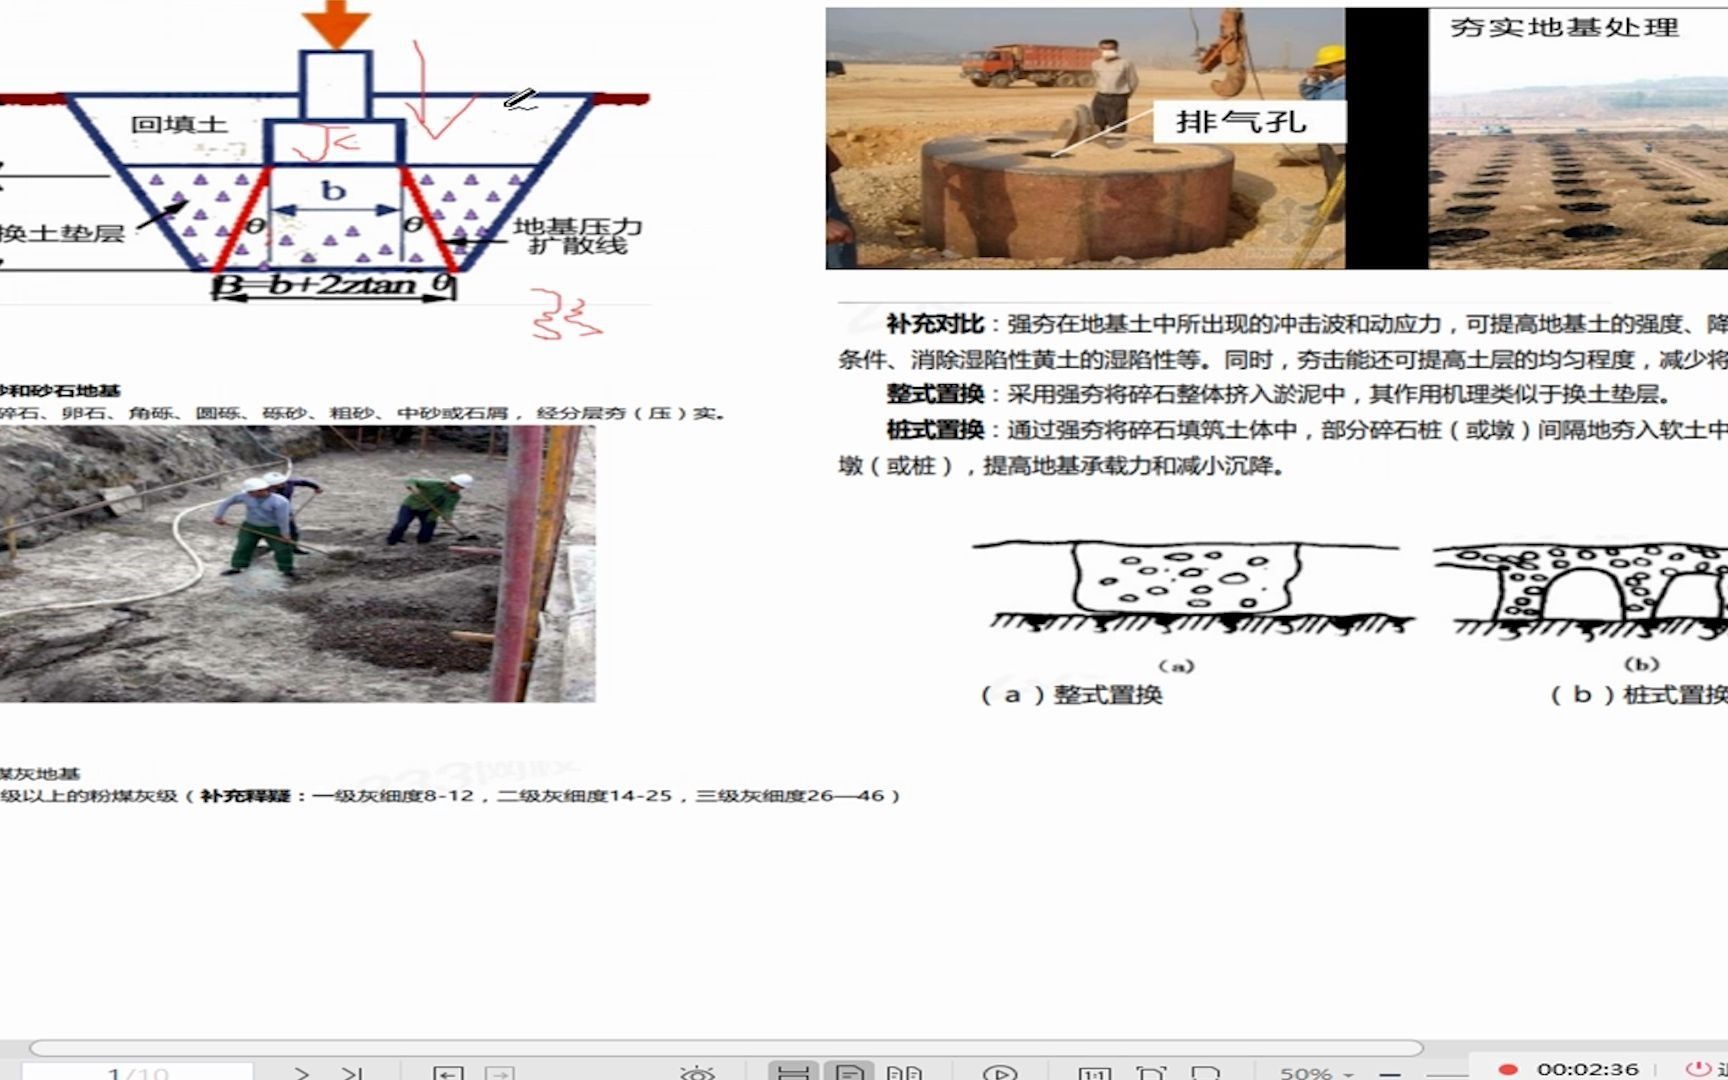Start slideshow playback
Image resolution: width=1728 pixels, height=1080 pixels.
coord(1000,1073)
